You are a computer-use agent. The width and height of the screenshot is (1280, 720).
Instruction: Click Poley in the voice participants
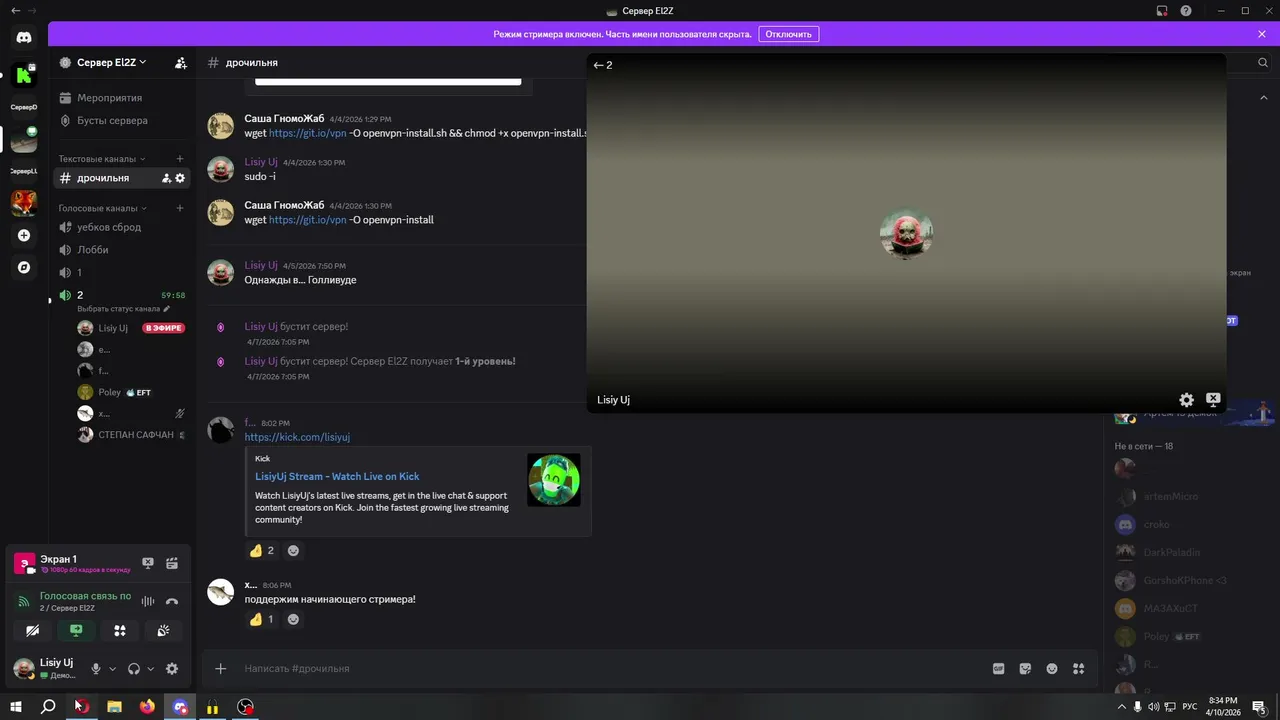(109, 392)
